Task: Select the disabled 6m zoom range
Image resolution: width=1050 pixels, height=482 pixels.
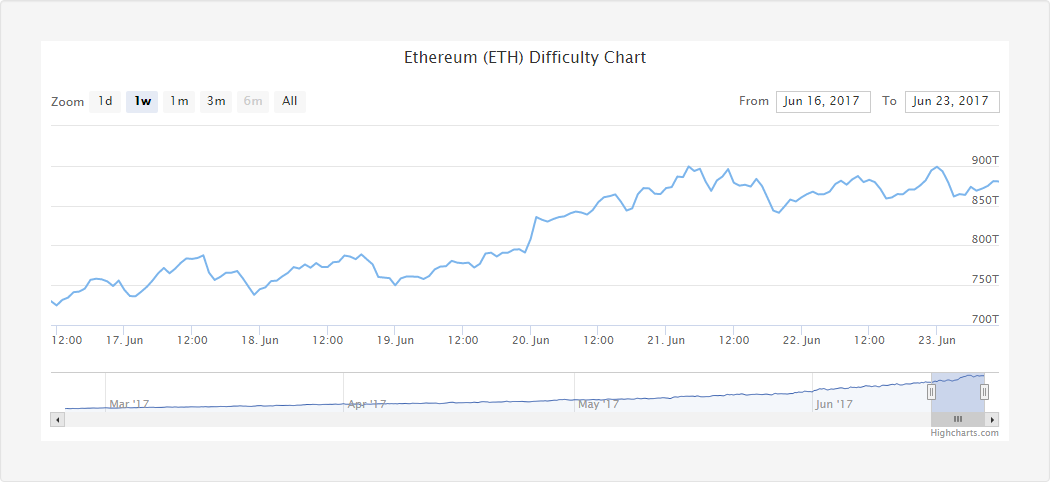Action: tap(252, 102)
